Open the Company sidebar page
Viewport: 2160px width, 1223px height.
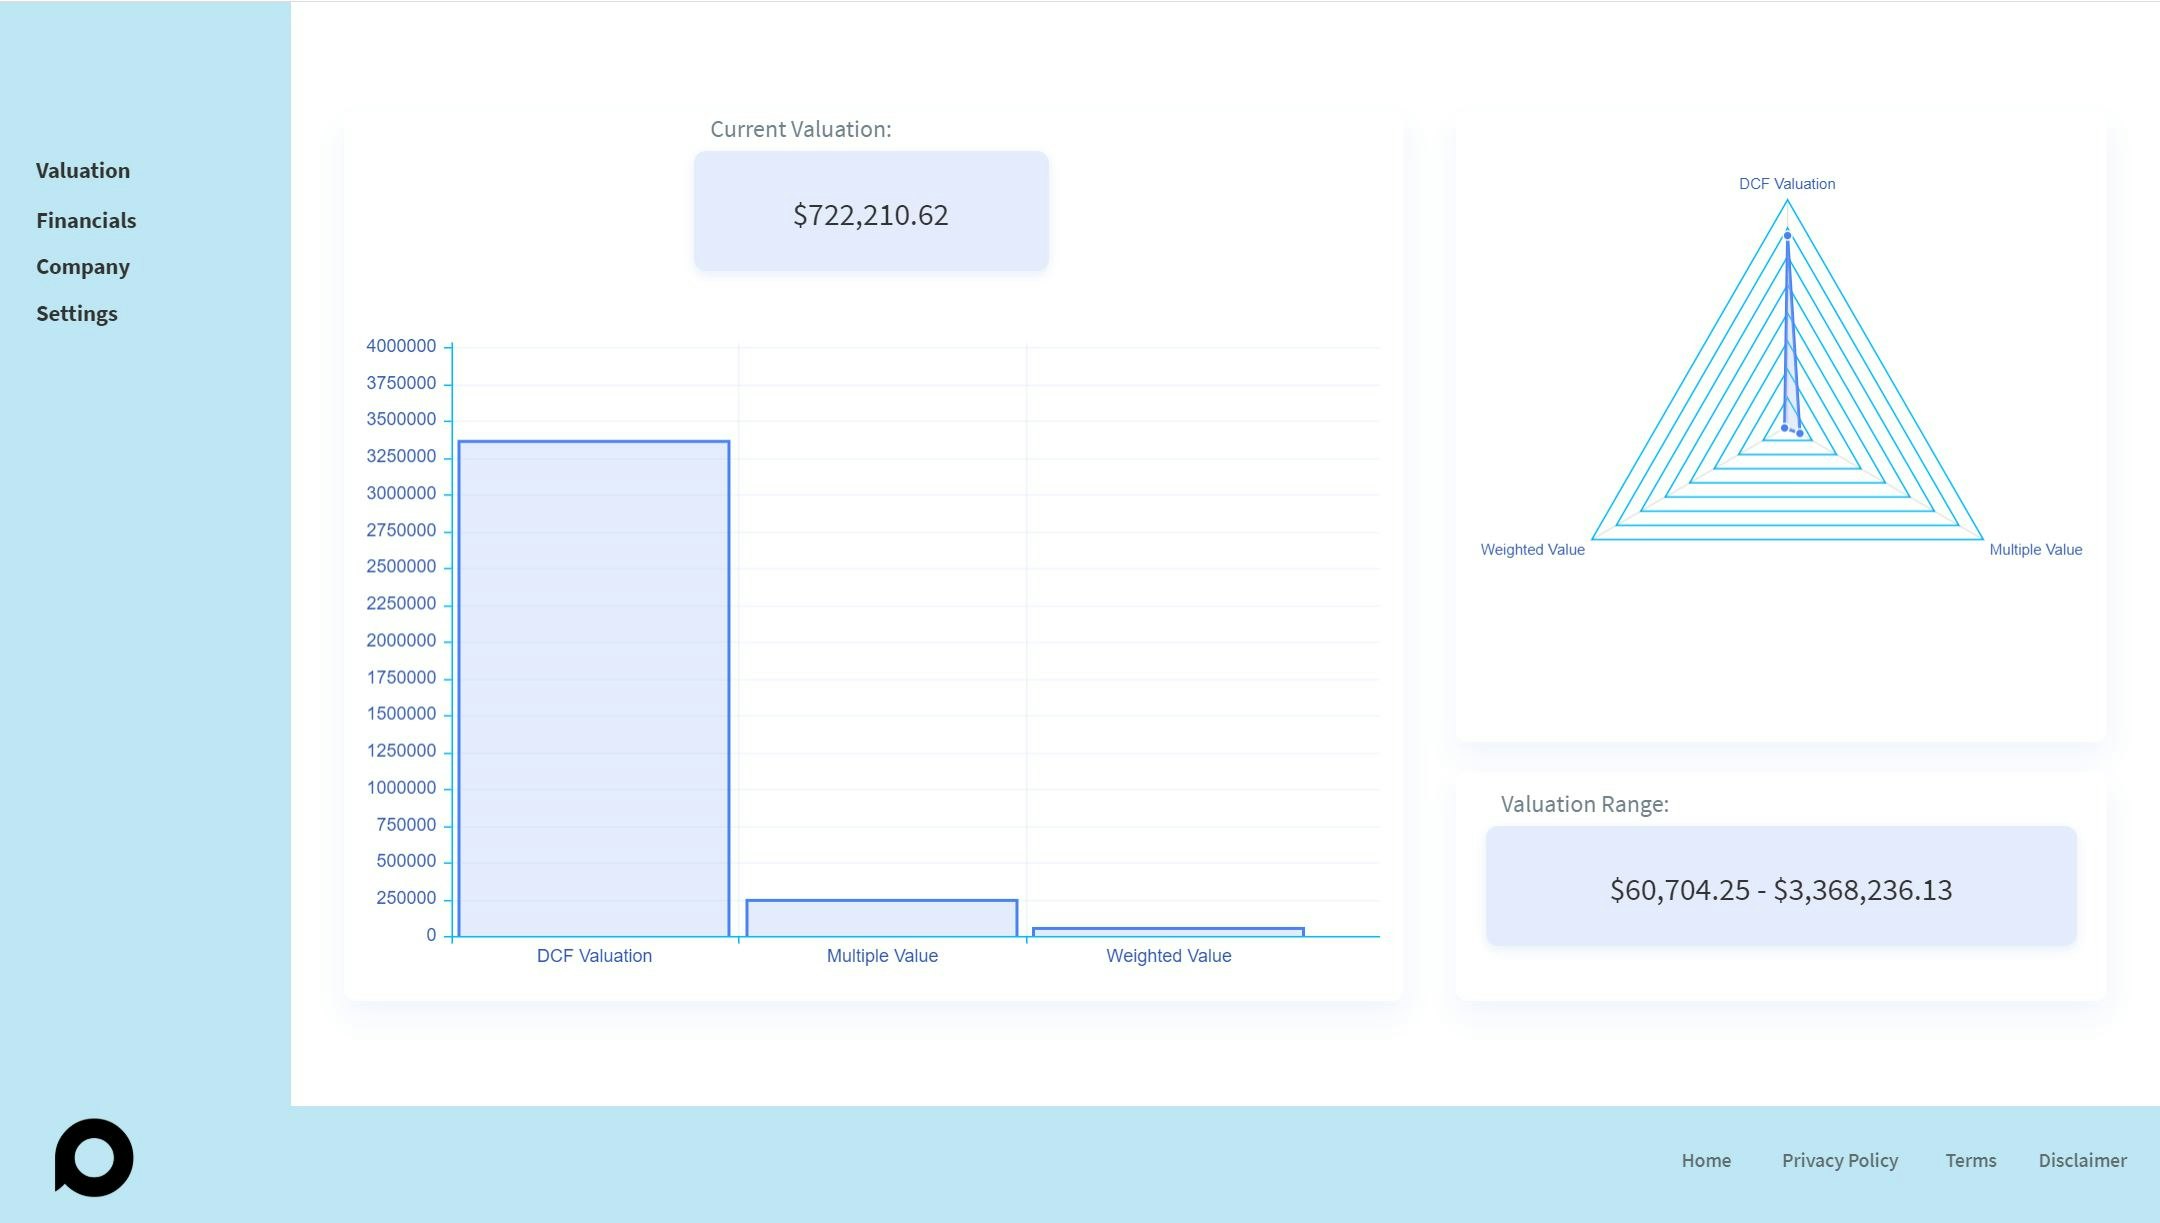[x=83, y=267]
